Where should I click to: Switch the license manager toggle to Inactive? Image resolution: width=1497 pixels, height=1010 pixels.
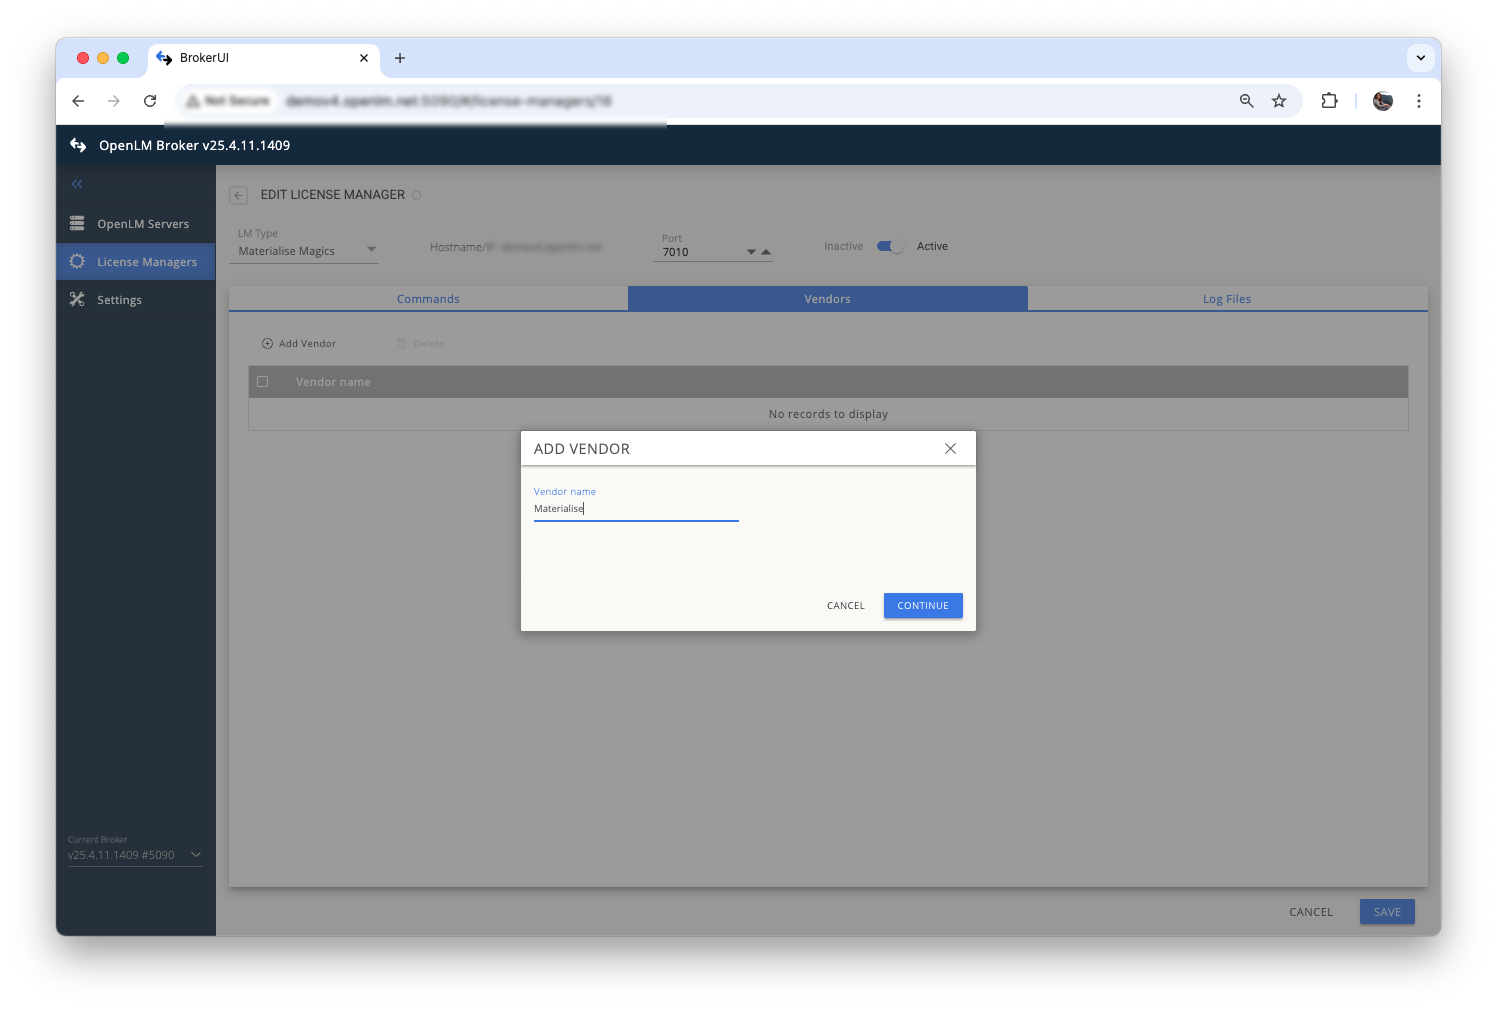click(x=889, y=246)
